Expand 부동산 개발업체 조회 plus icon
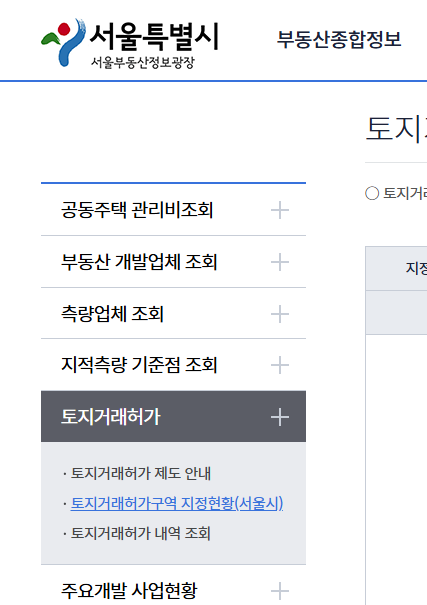Viewport: 427px width, 605px height. coord(280,262)
